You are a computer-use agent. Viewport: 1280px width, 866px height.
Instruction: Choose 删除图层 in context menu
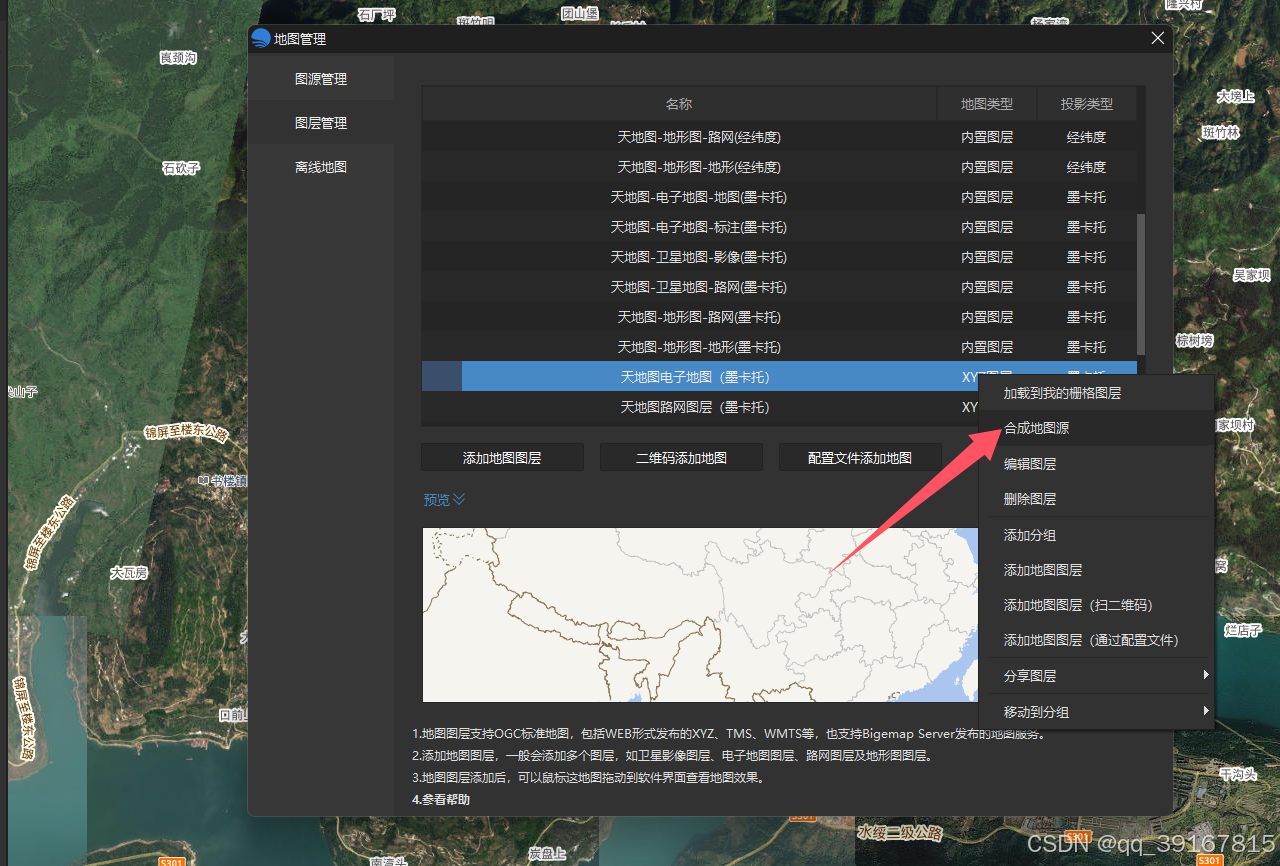(1096, 499)
